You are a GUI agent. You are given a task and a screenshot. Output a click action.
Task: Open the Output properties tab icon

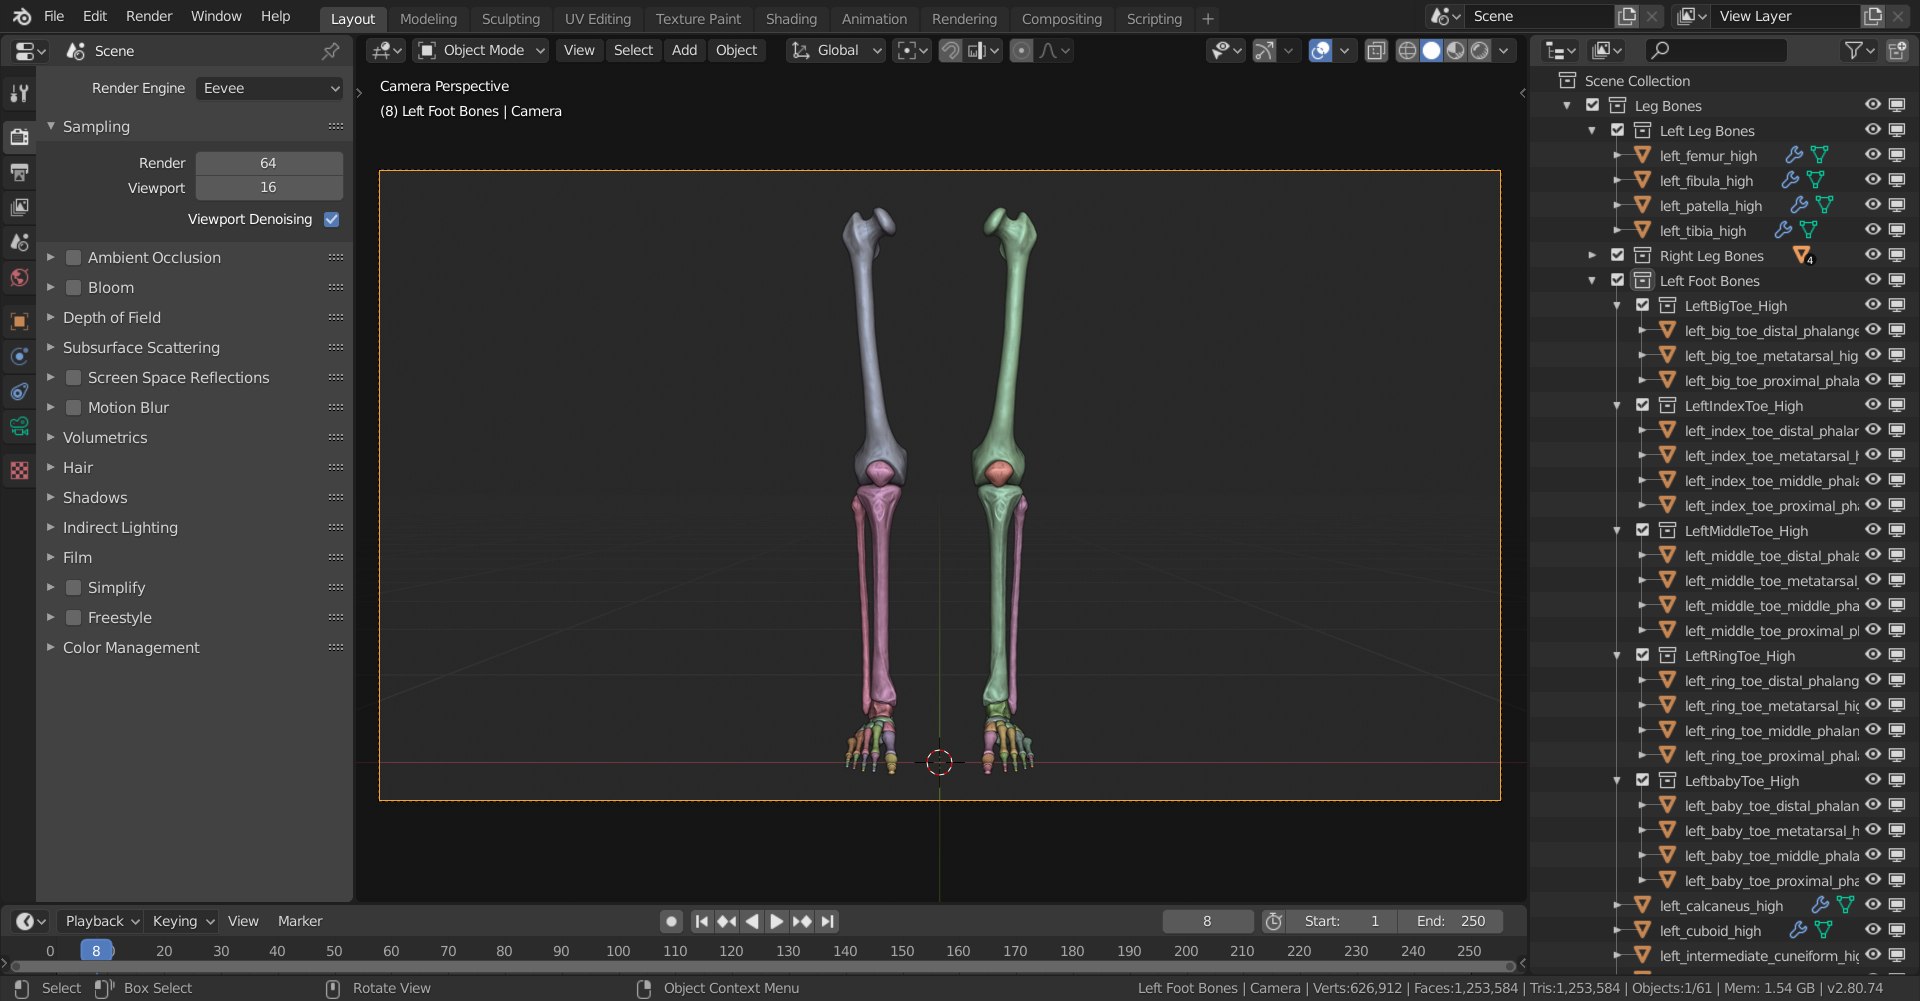click(x=19, y=172)
